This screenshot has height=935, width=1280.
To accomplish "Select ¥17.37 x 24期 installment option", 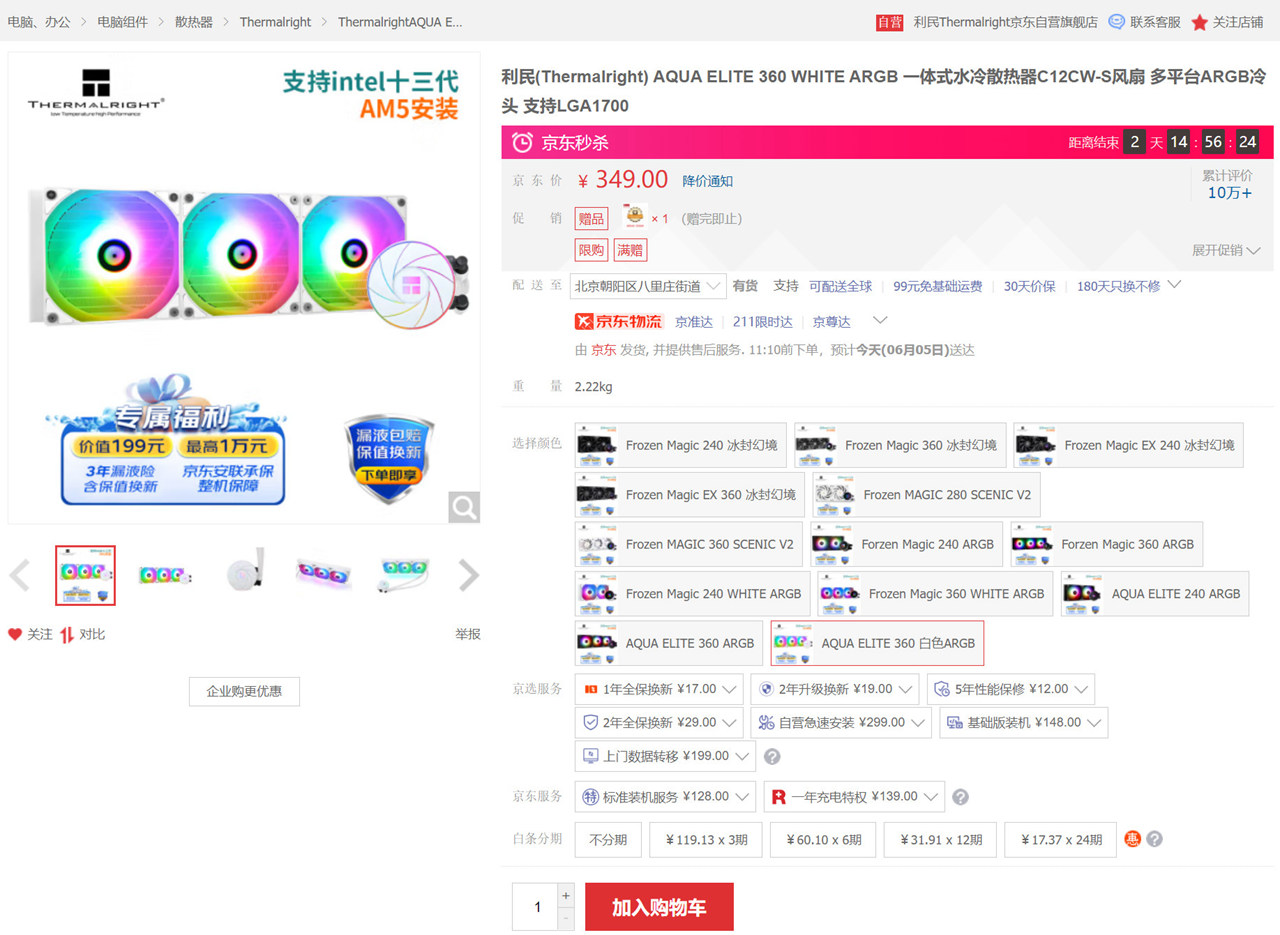I will [x=1060, y=840].
